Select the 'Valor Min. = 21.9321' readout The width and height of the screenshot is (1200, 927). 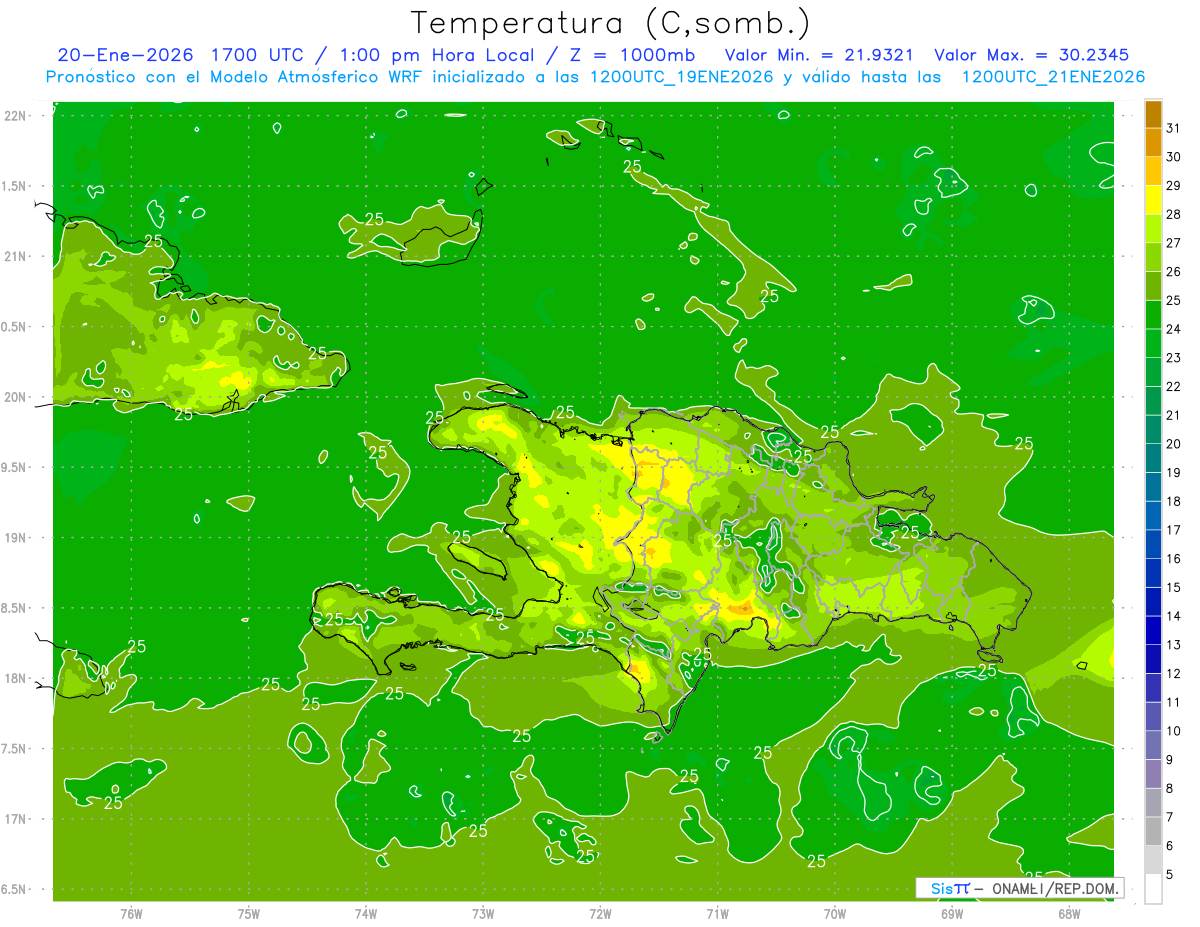coord(819,55)
